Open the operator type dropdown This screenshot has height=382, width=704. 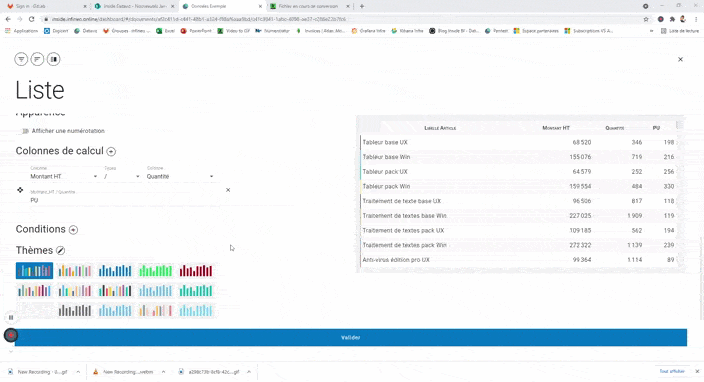pyautogui.click(x=122, y=176)
